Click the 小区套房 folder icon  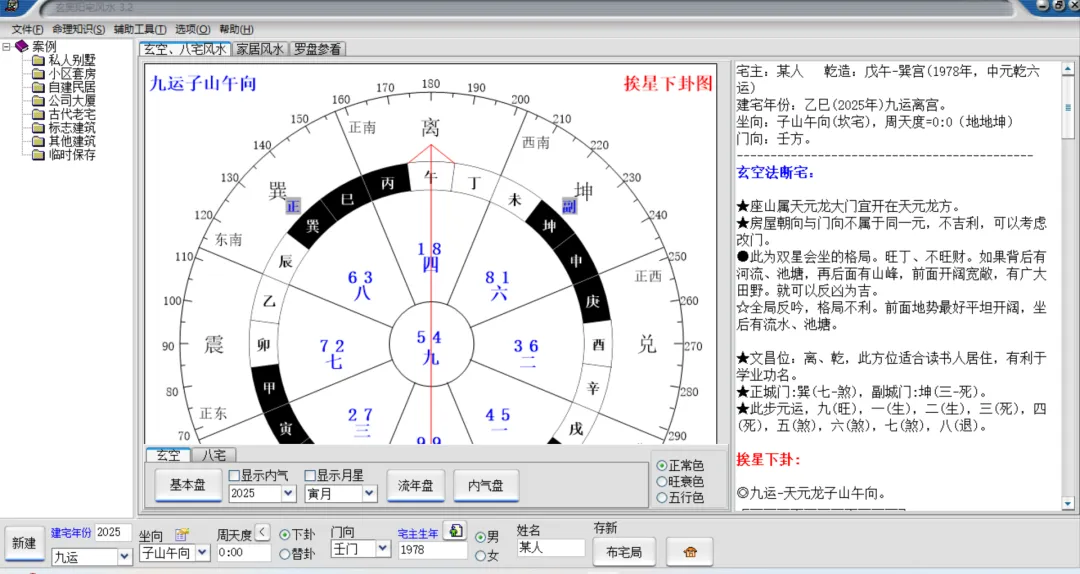click(x=39, y=74)
